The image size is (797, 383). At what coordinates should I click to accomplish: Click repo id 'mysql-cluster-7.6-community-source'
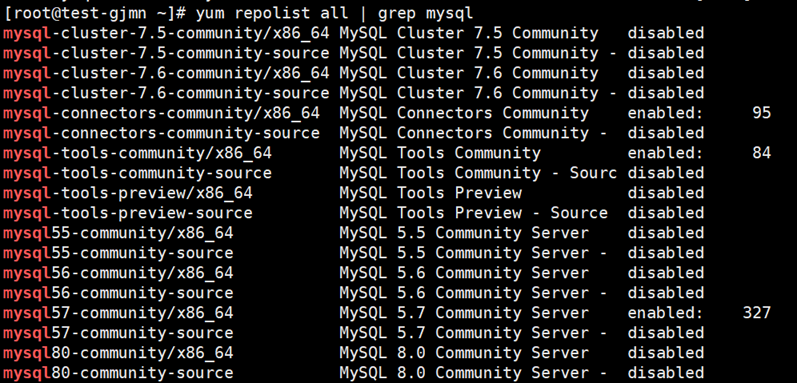(166, 93)
